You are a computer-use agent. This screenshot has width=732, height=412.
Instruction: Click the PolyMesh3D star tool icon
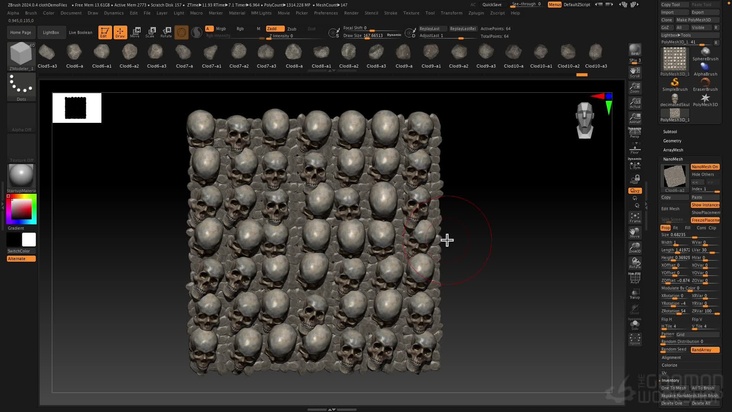tap(705, 100)
